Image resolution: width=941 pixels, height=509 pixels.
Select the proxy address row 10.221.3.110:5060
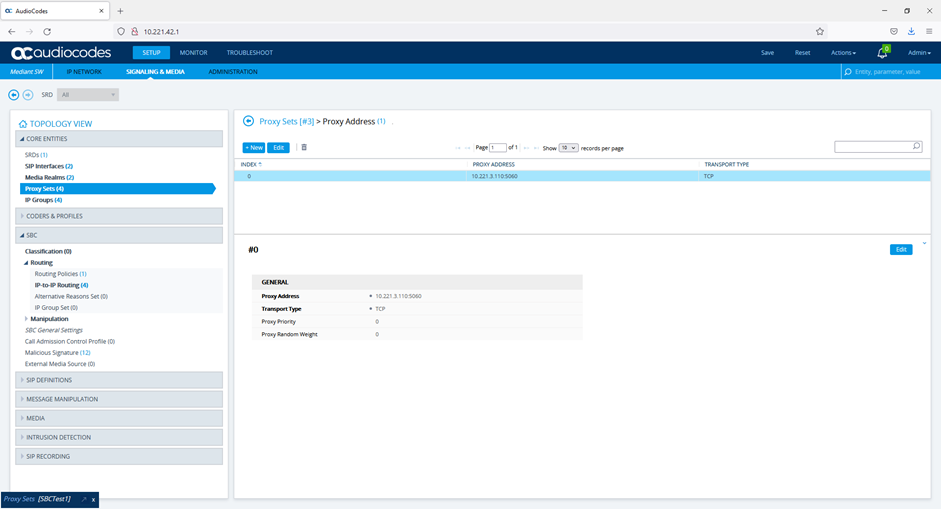pos(582,176)
